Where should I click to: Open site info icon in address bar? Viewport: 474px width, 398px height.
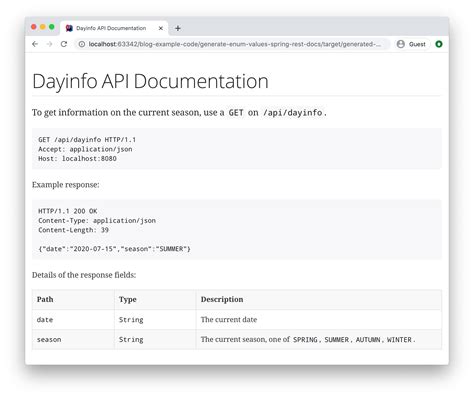point(82,44)
